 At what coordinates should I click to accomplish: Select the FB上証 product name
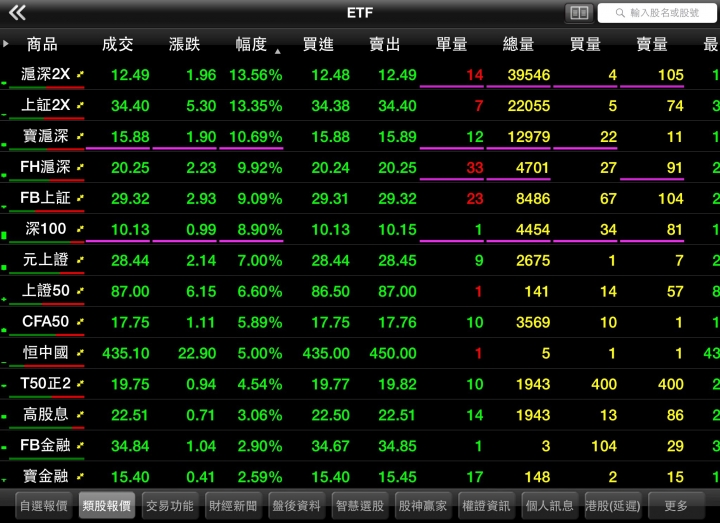(x=45, y=198)
